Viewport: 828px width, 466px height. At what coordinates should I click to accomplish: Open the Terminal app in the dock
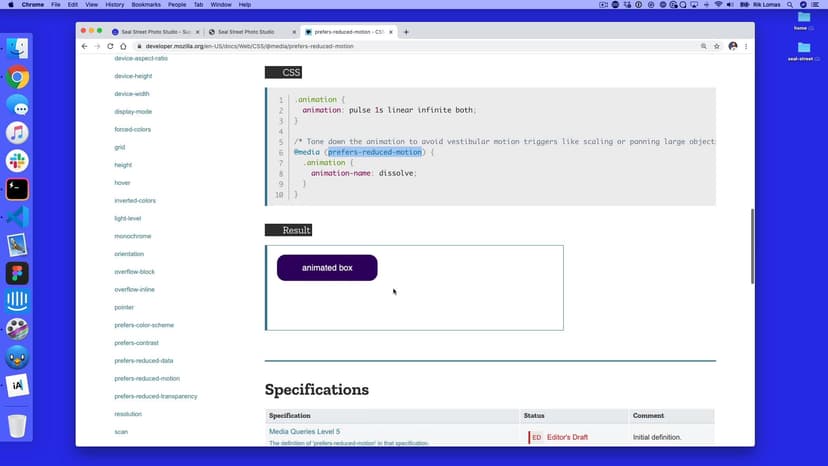[17, 189]
